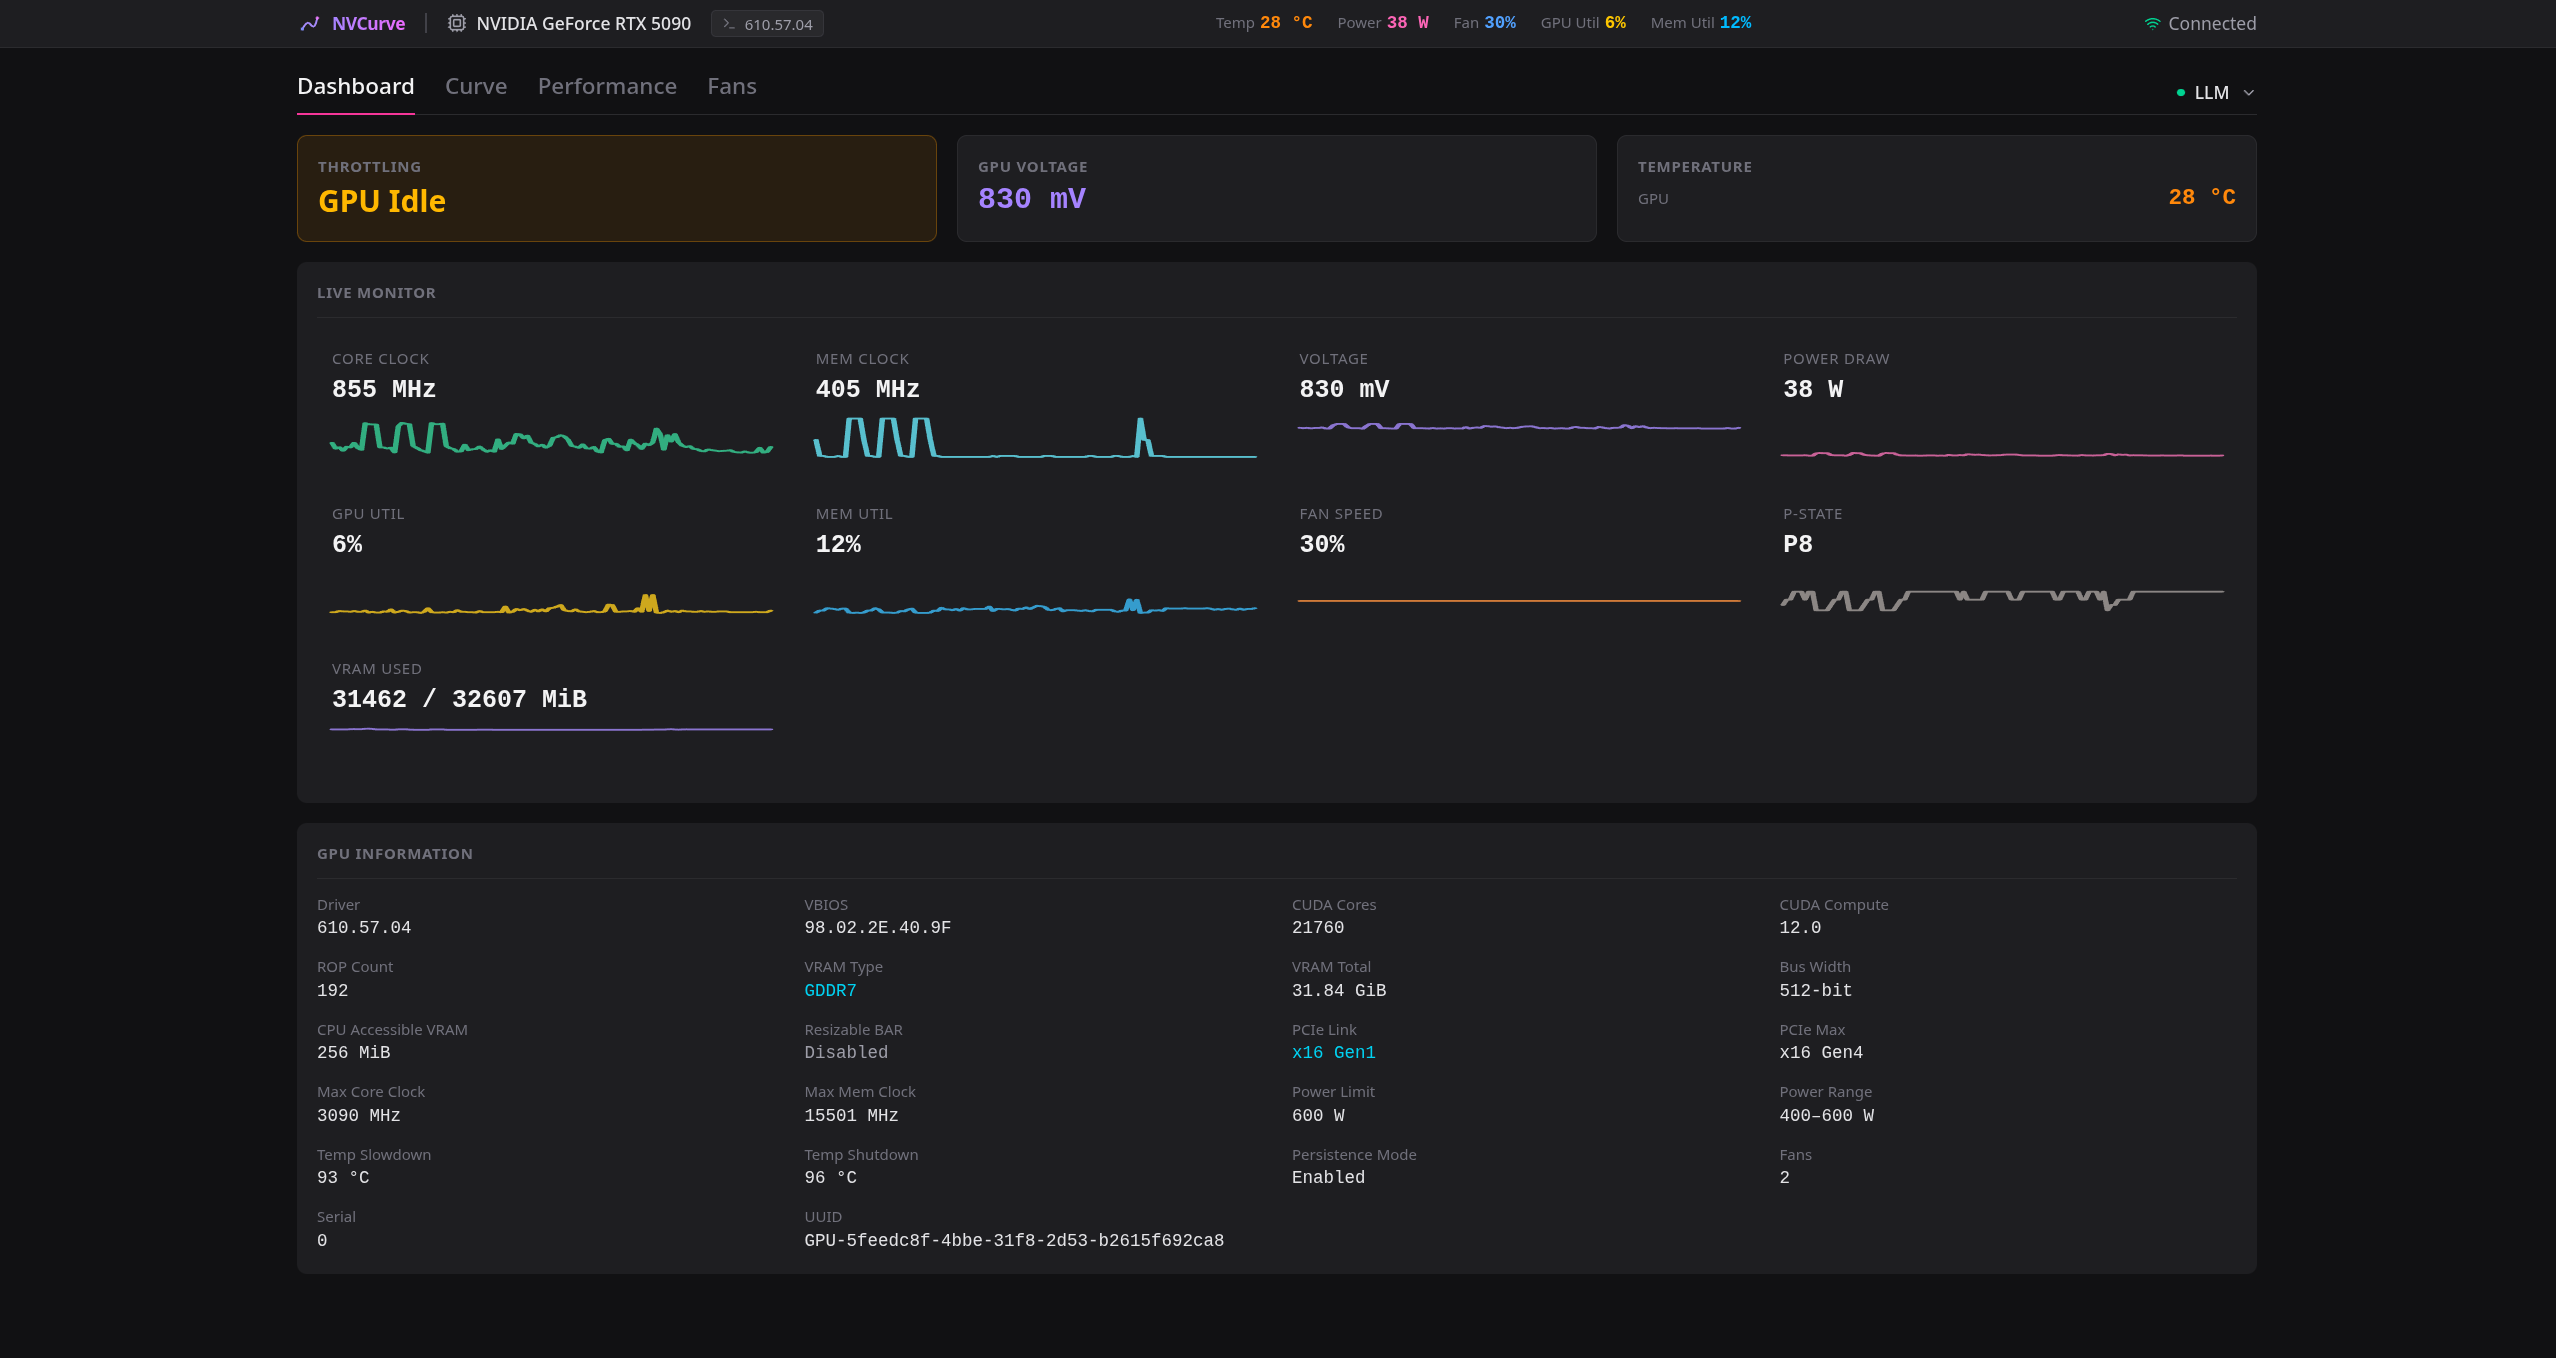Click the 400–600 W power range value
Viewport: 2556px width, 1358px height.
tap(1827, 1116)
